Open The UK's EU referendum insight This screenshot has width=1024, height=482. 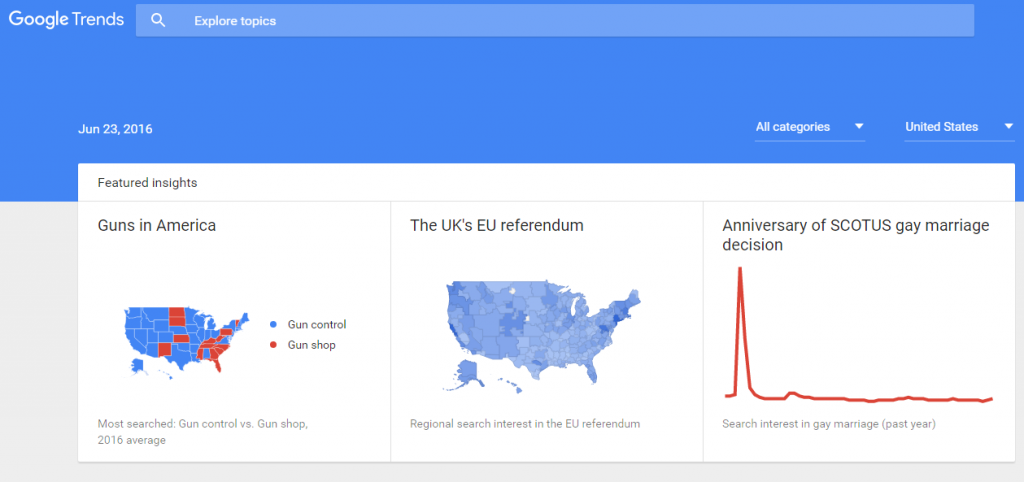497,226
